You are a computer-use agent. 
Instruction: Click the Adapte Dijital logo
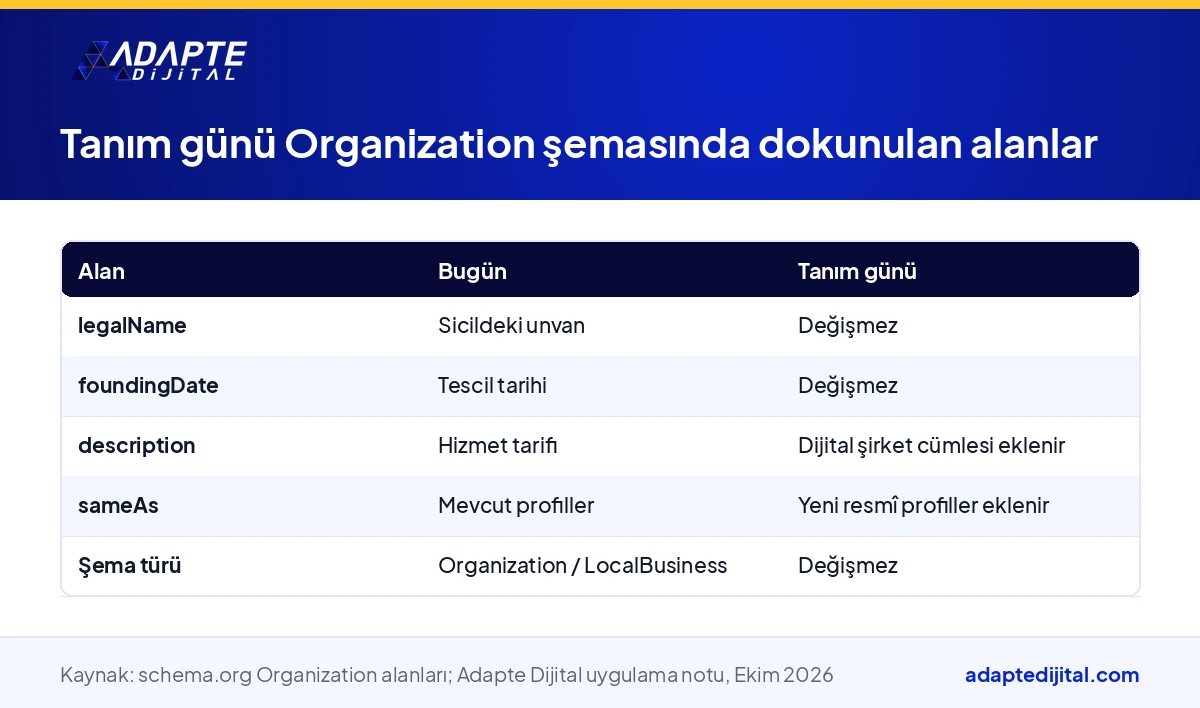click(x=160, y=60)
